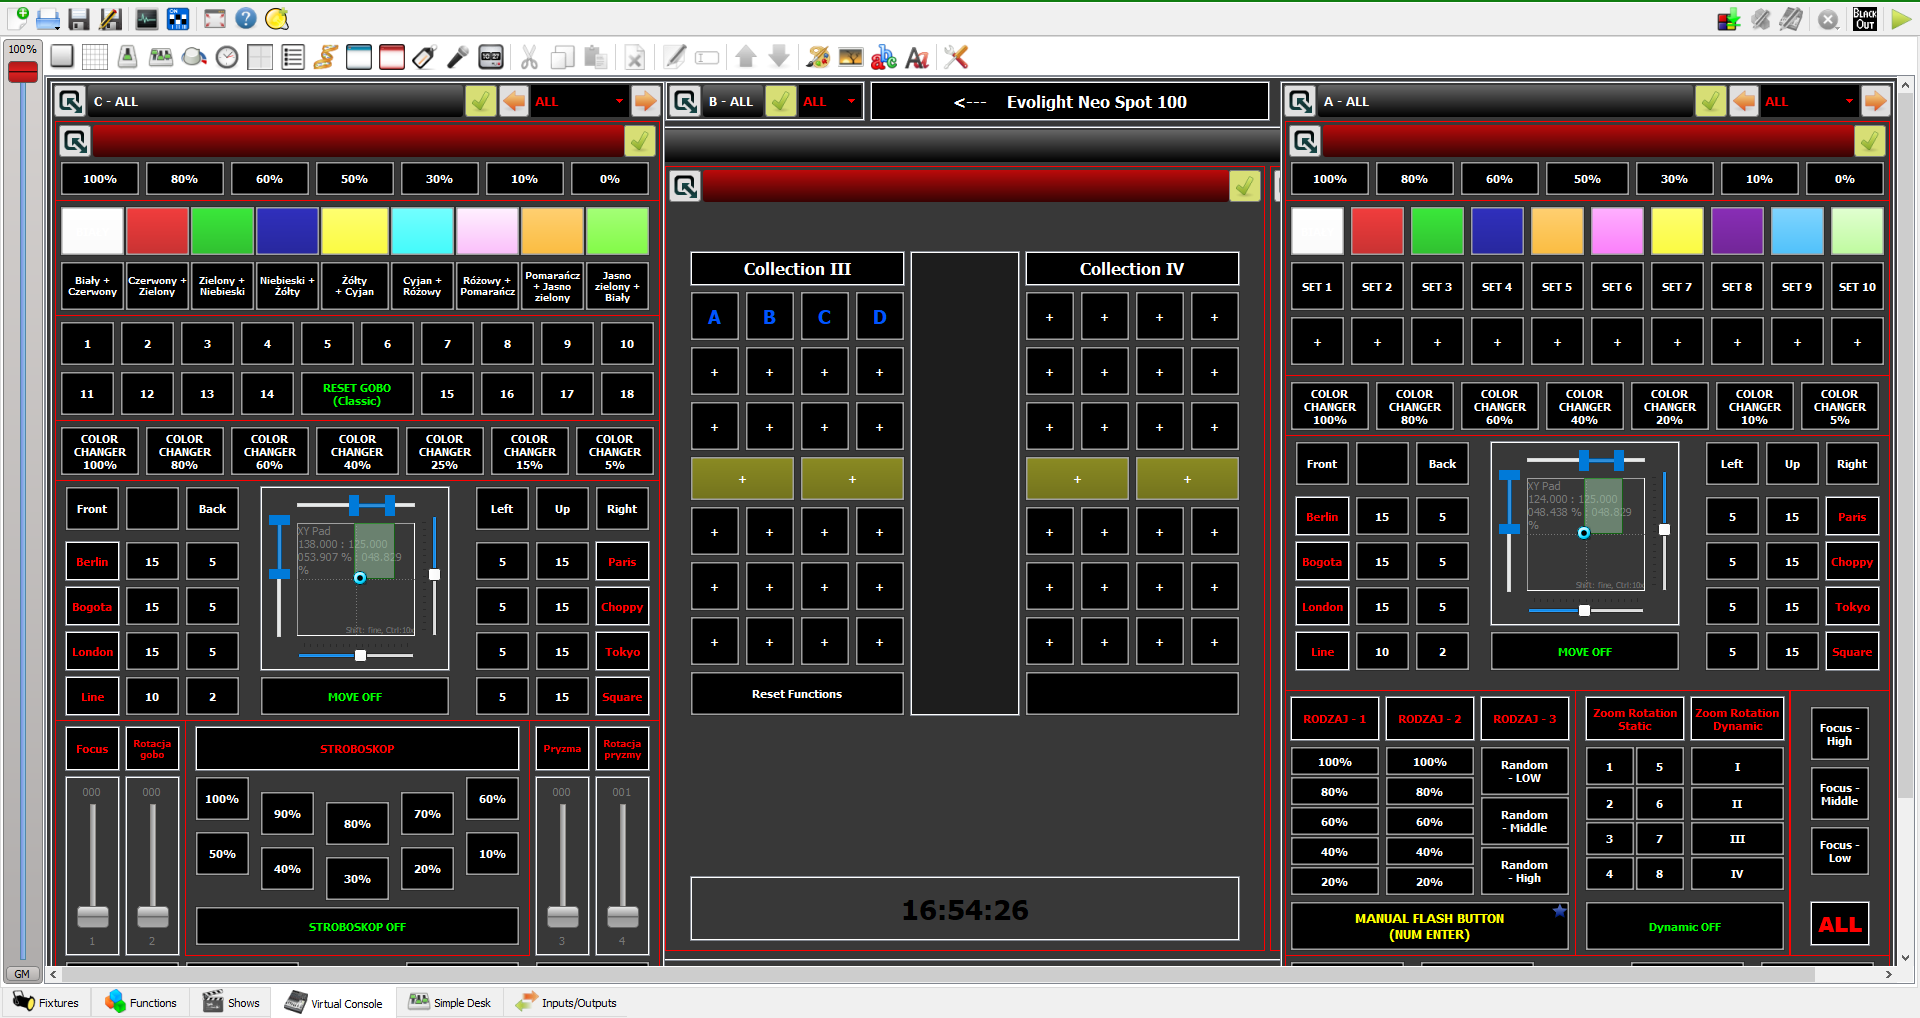Open the page dropdown in B - ALL frame
The width and height of the screenshot is (1920, 1018).
tap(830, 101)
